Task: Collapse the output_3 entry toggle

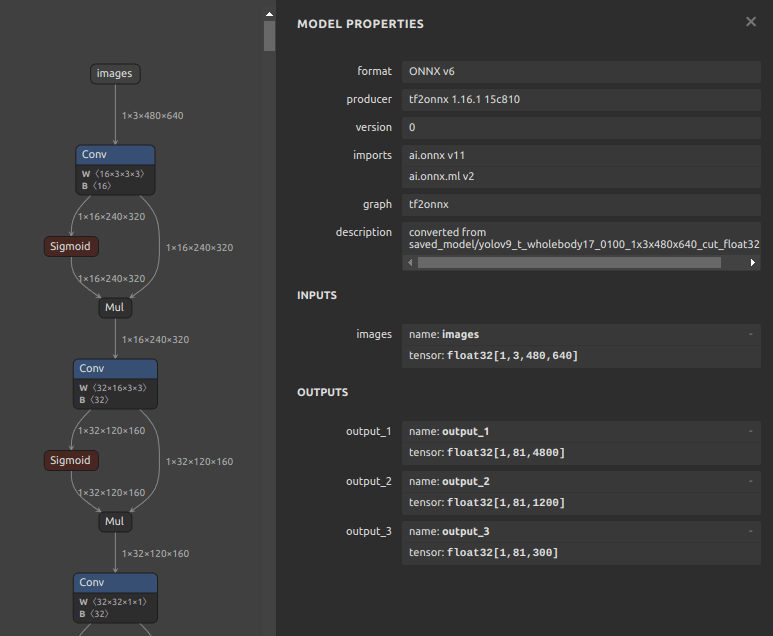Action: coord(750,531)
